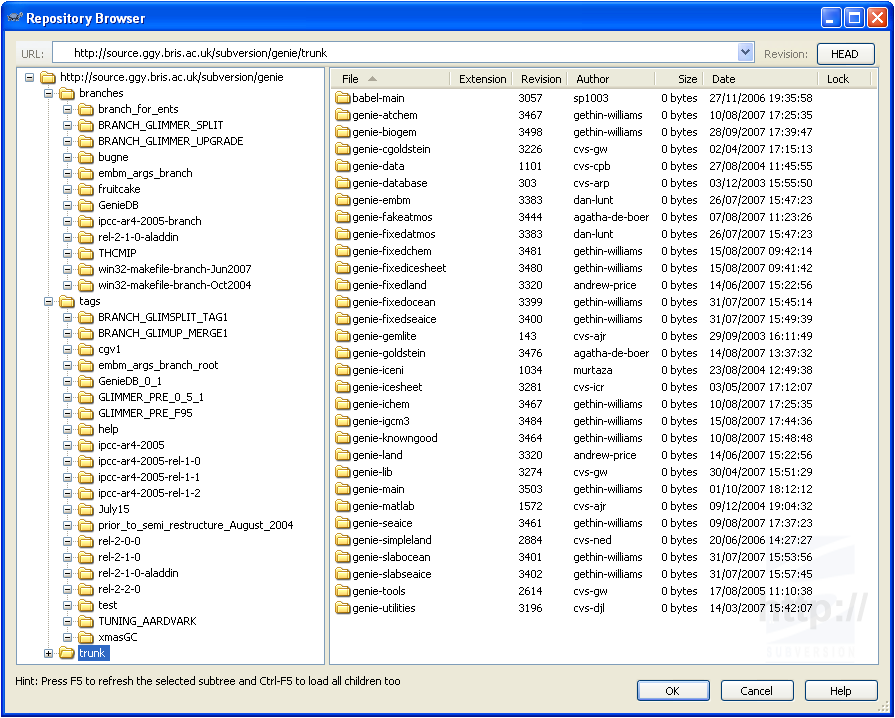The image size is (895, 718).
Task: Click the repository root folder icon
Action: coord(48,77)
